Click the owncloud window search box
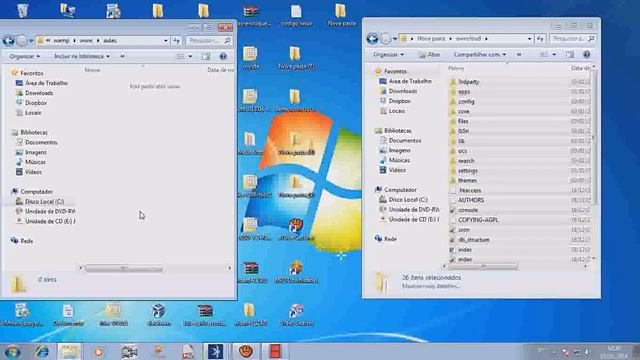Viewport: 640px width, 360px height. (572, 38)
